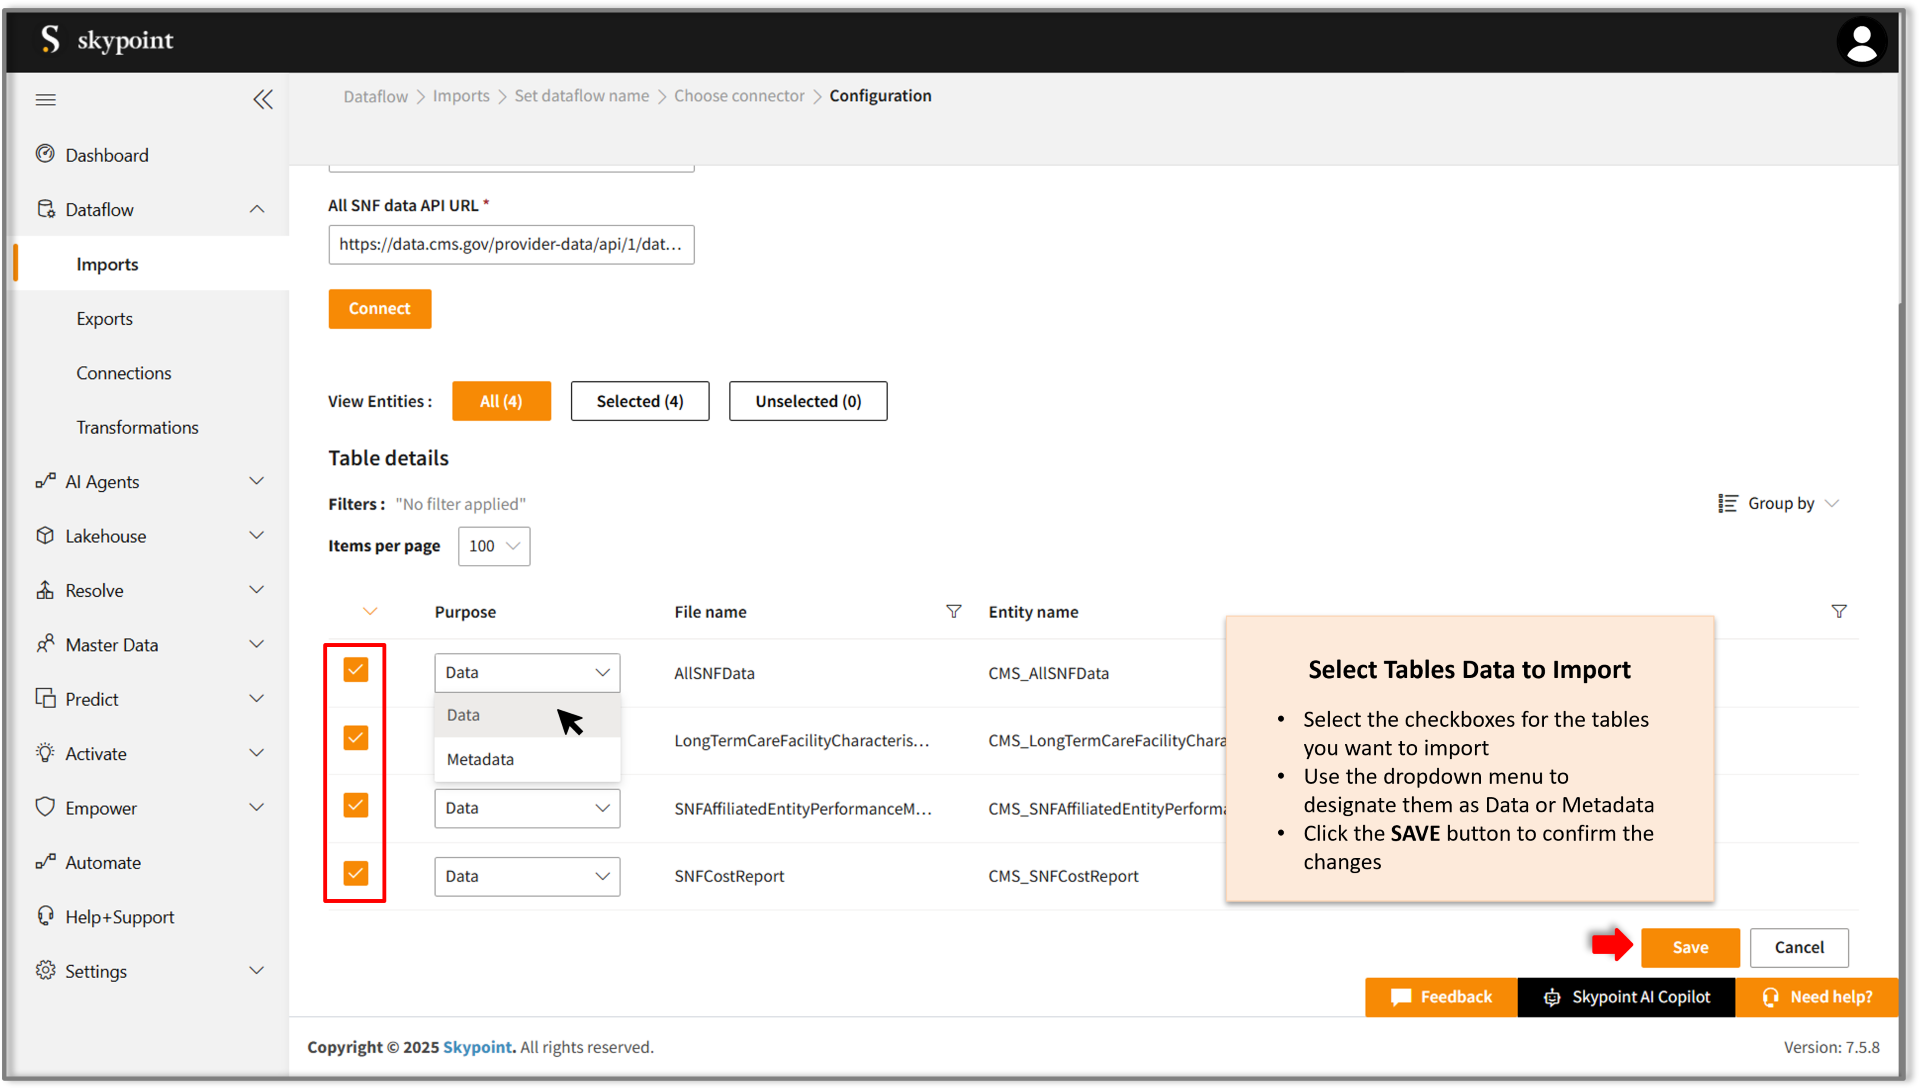Open the user profile avatar
This screenshot has height=1089, width=1920.
1862,41
